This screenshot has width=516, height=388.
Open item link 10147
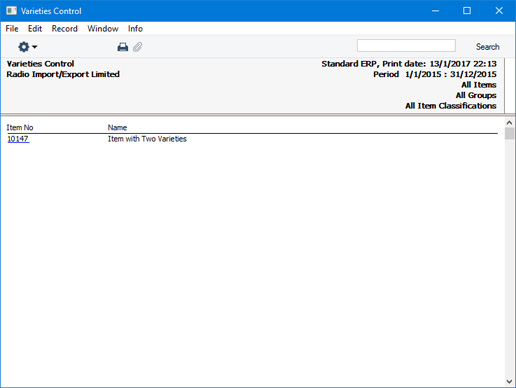[18, 139]
